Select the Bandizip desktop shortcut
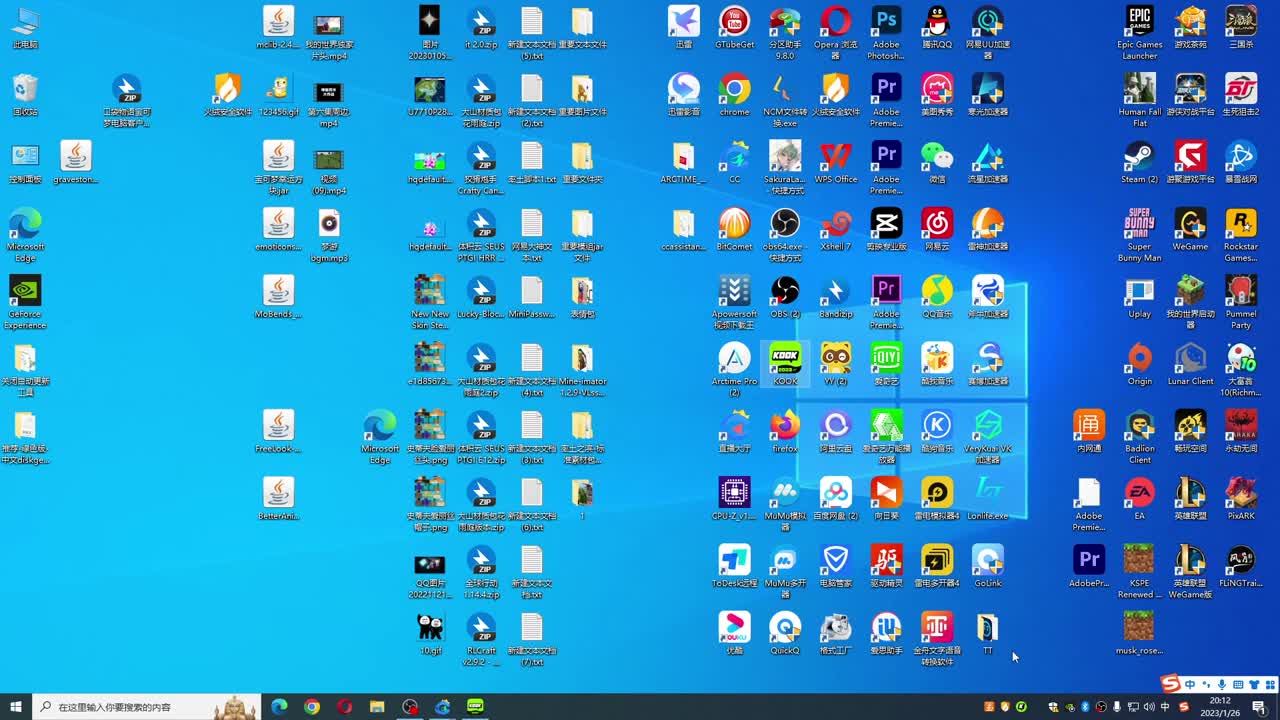The image size is (1280, 720). coord(835,291)
